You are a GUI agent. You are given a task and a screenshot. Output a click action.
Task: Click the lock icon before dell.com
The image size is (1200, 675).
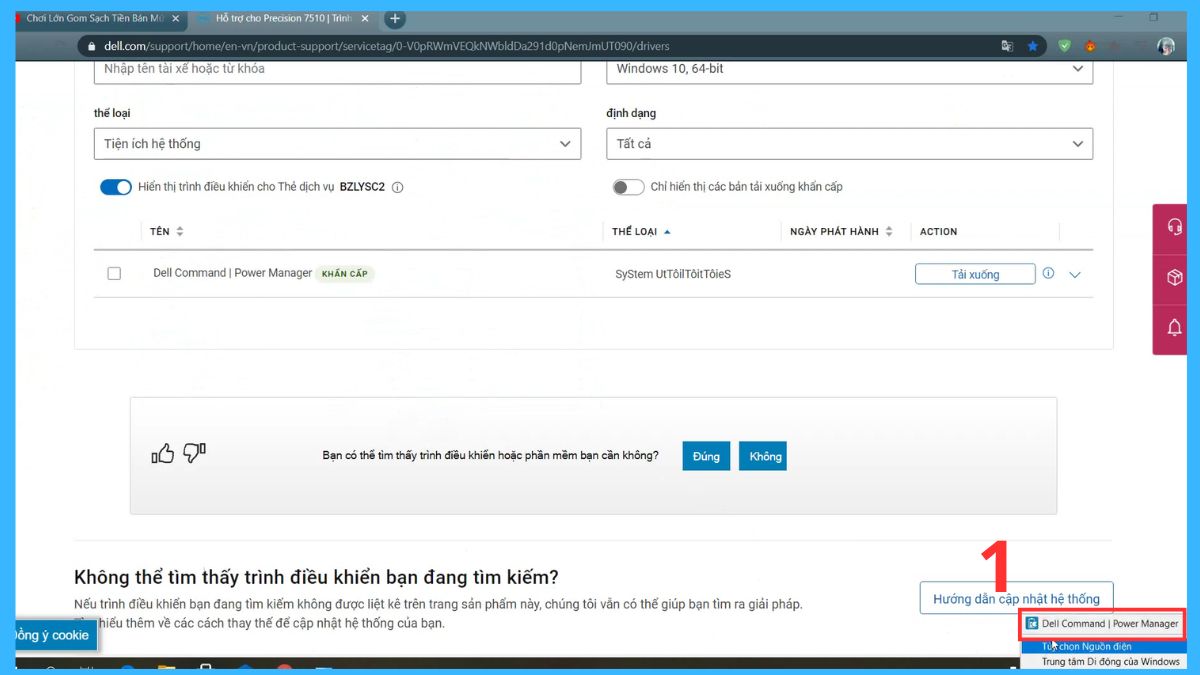click(x=92, y=46)
